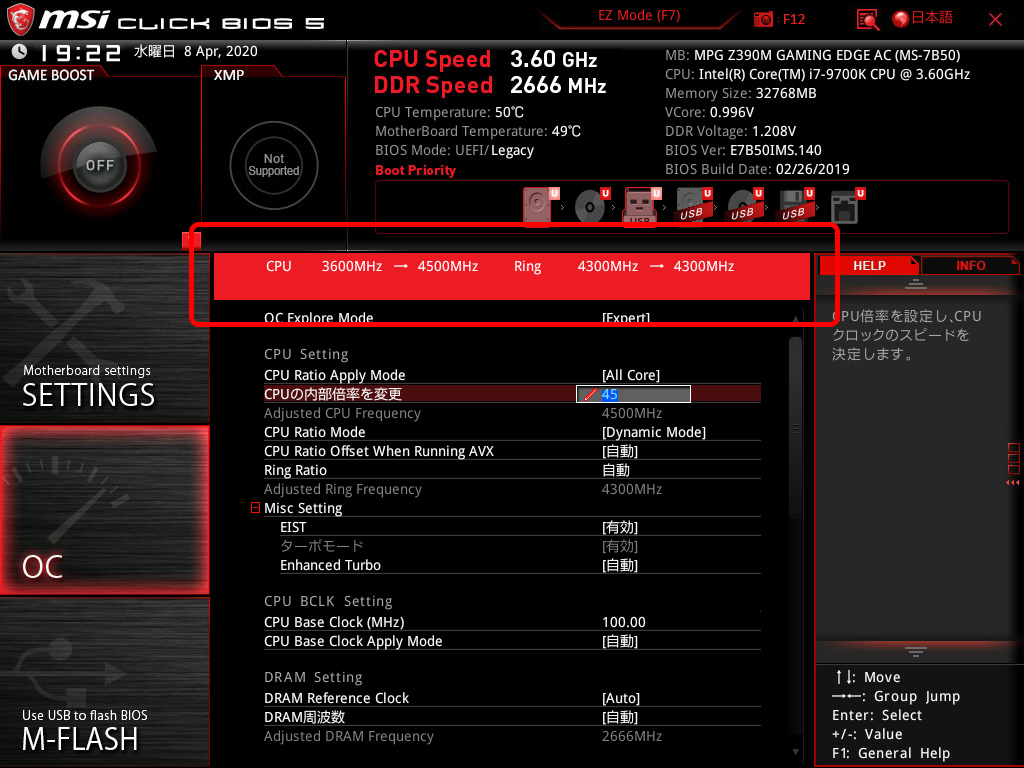Click the F1: General Help hint
This screenshot has width=1024, height=768.
pyautogui.click(x=891, y=753)
